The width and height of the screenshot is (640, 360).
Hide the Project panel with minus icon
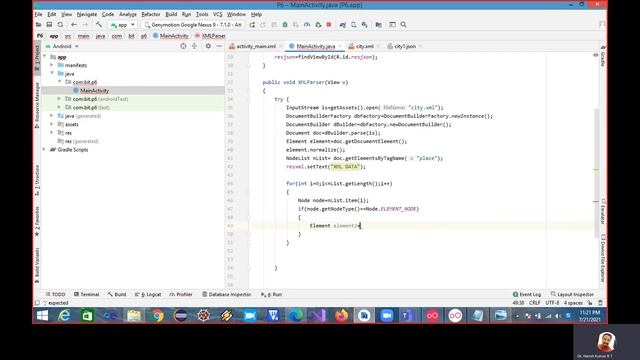coord(219,46)
